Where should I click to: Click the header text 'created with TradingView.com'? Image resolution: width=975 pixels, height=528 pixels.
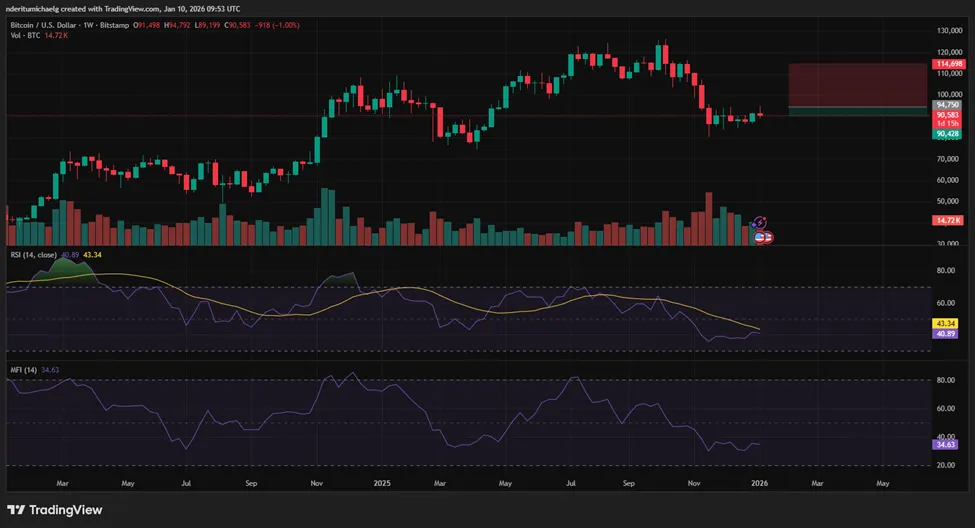pyautogui.click(x=111, y=9)
